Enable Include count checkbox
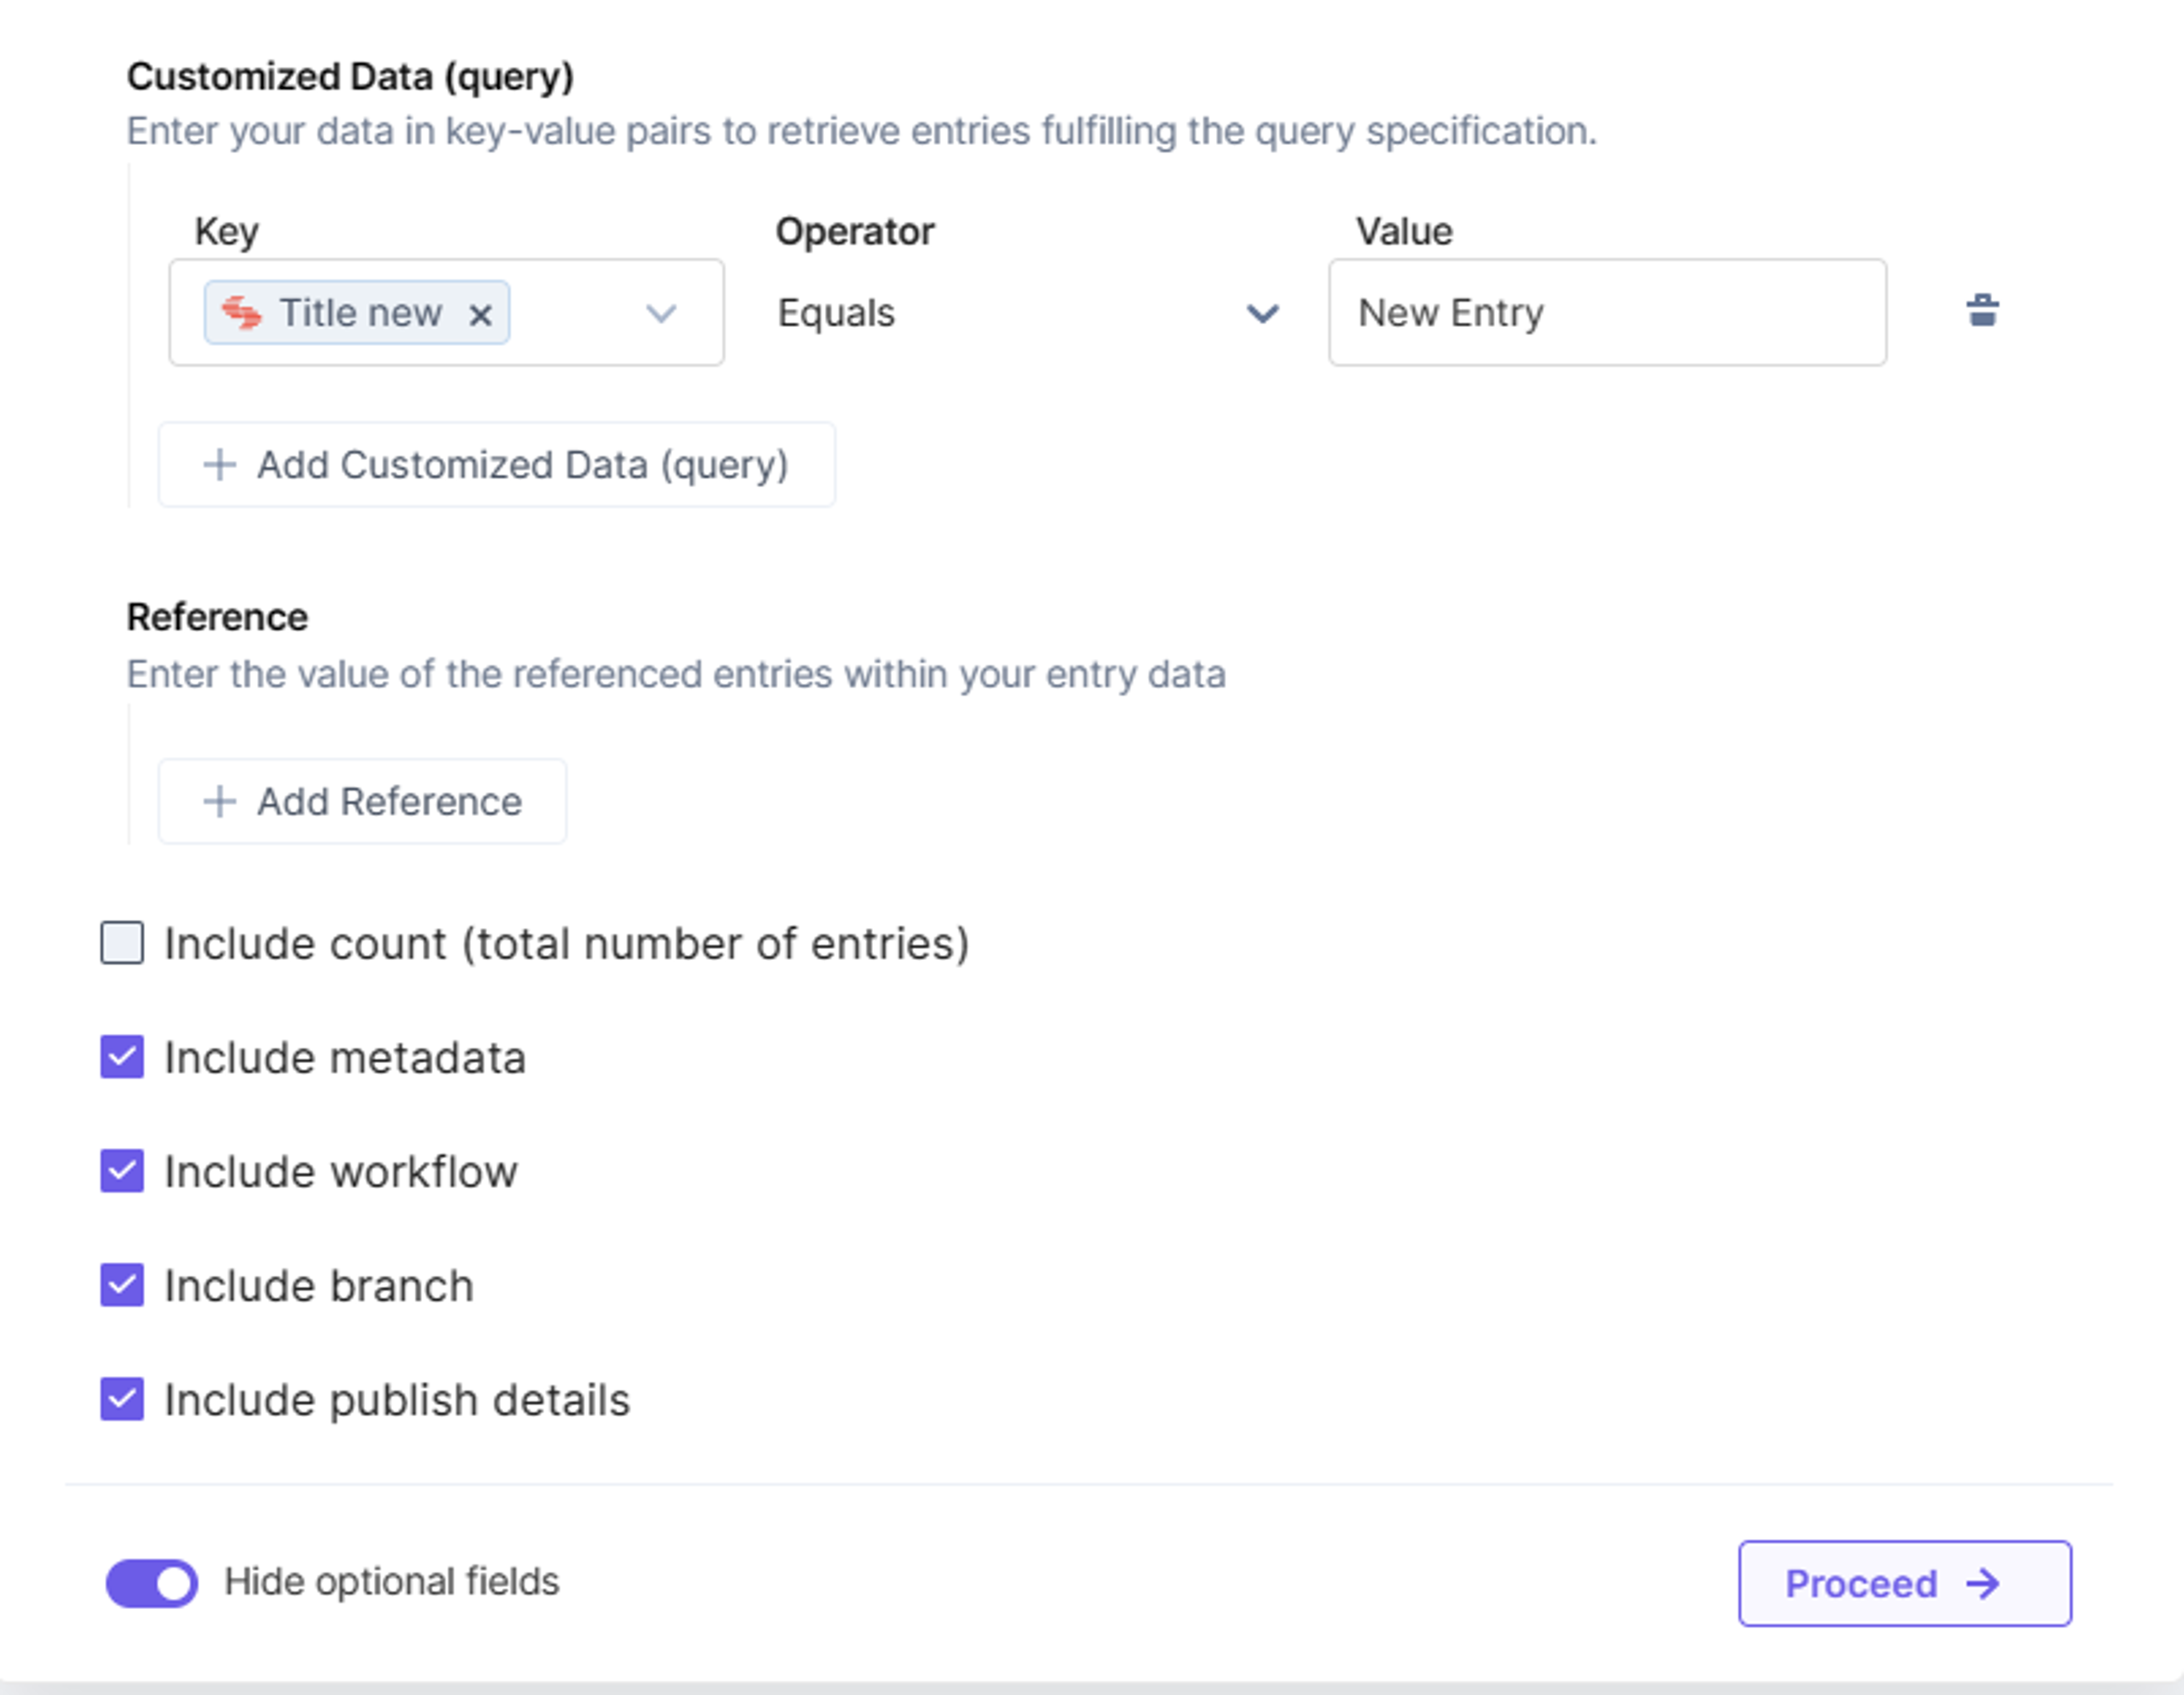The width and height of the screenshot is (2184, 1695). (122, 943)
